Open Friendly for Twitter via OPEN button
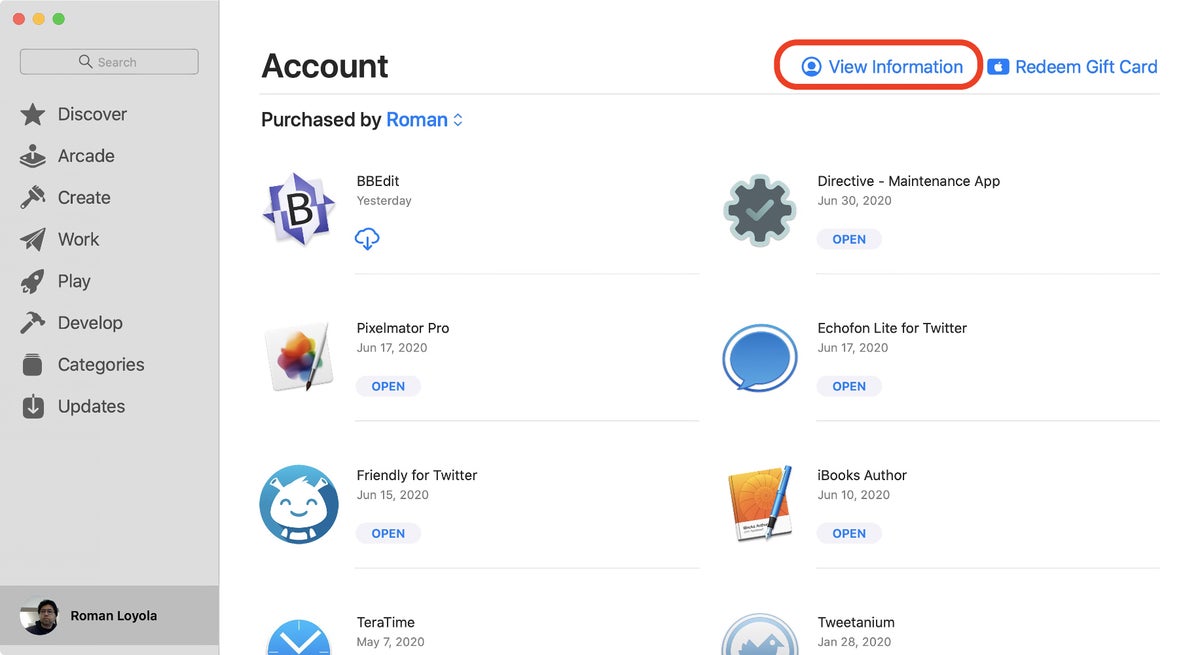Screen dimensions: 1200x655 (x=388, y=533)
